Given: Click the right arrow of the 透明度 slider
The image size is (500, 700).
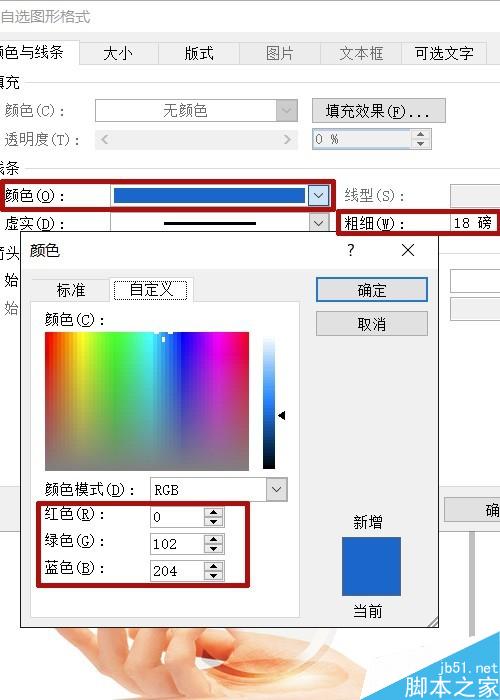Looking at the screenshot, I should [288, 139].
